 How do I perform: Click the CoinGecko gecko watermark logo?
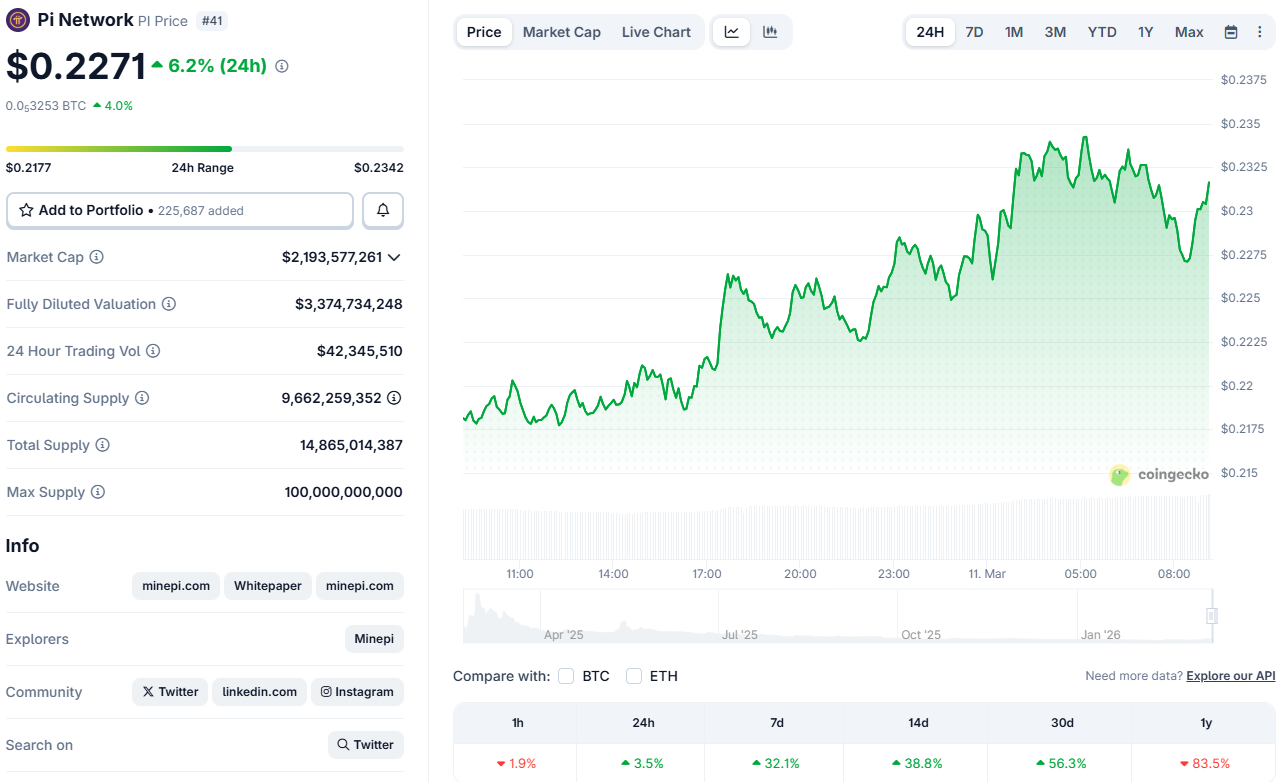coord(1118,474)
